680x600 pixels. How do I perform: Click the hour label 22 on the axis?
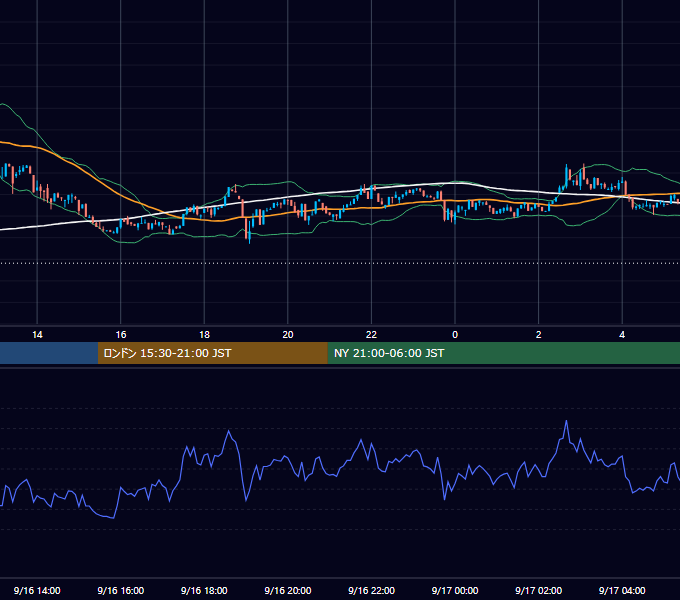[371, 335]
